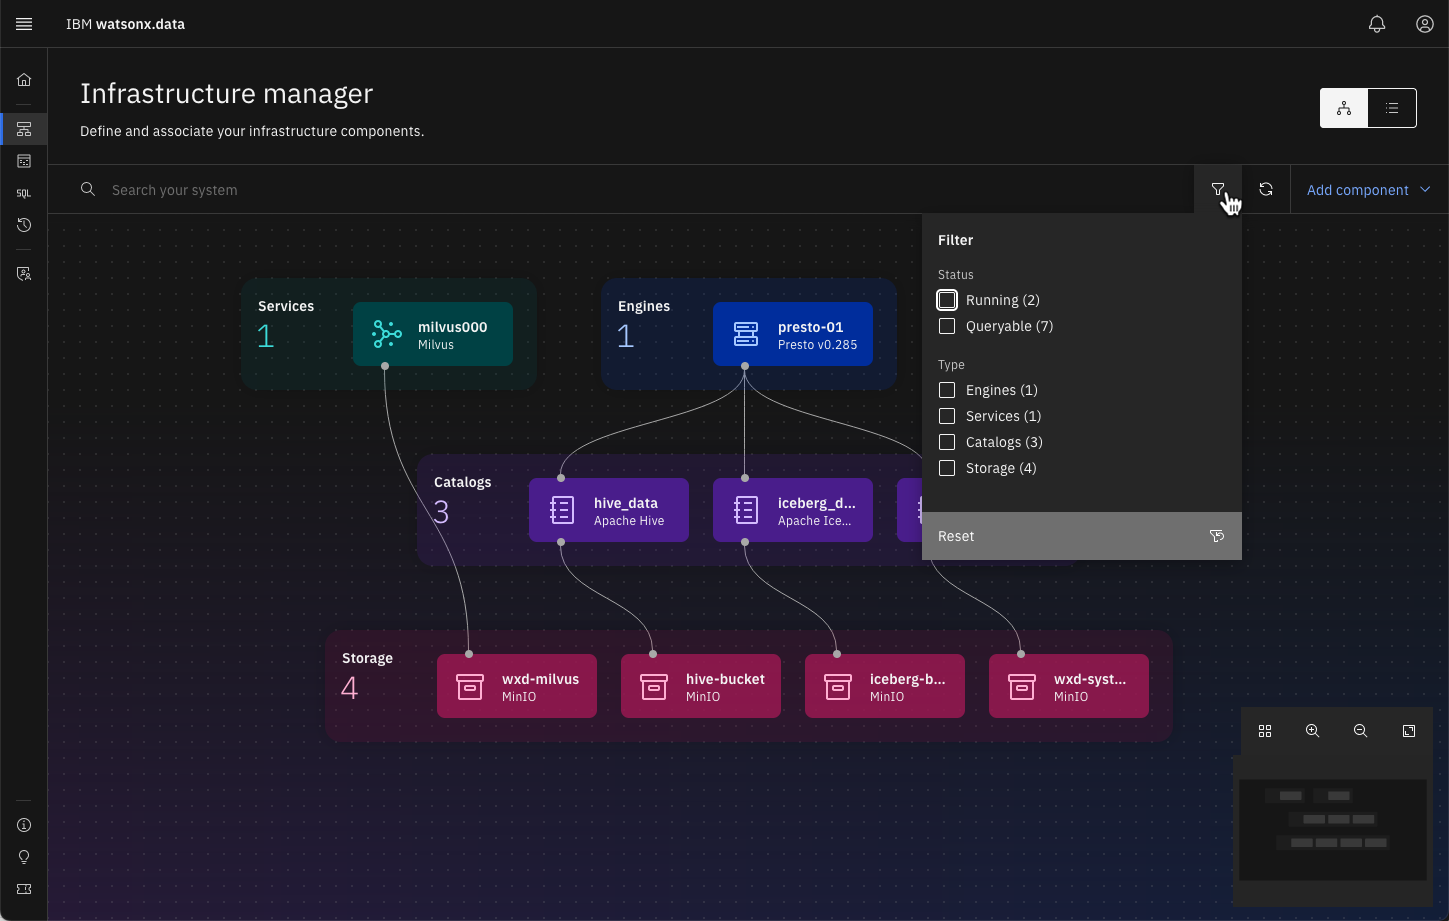The height and width of the screenshot is (921, 1449).
Task: Click the catalog icon on iceberg_d...
Action: coord(746,510)
